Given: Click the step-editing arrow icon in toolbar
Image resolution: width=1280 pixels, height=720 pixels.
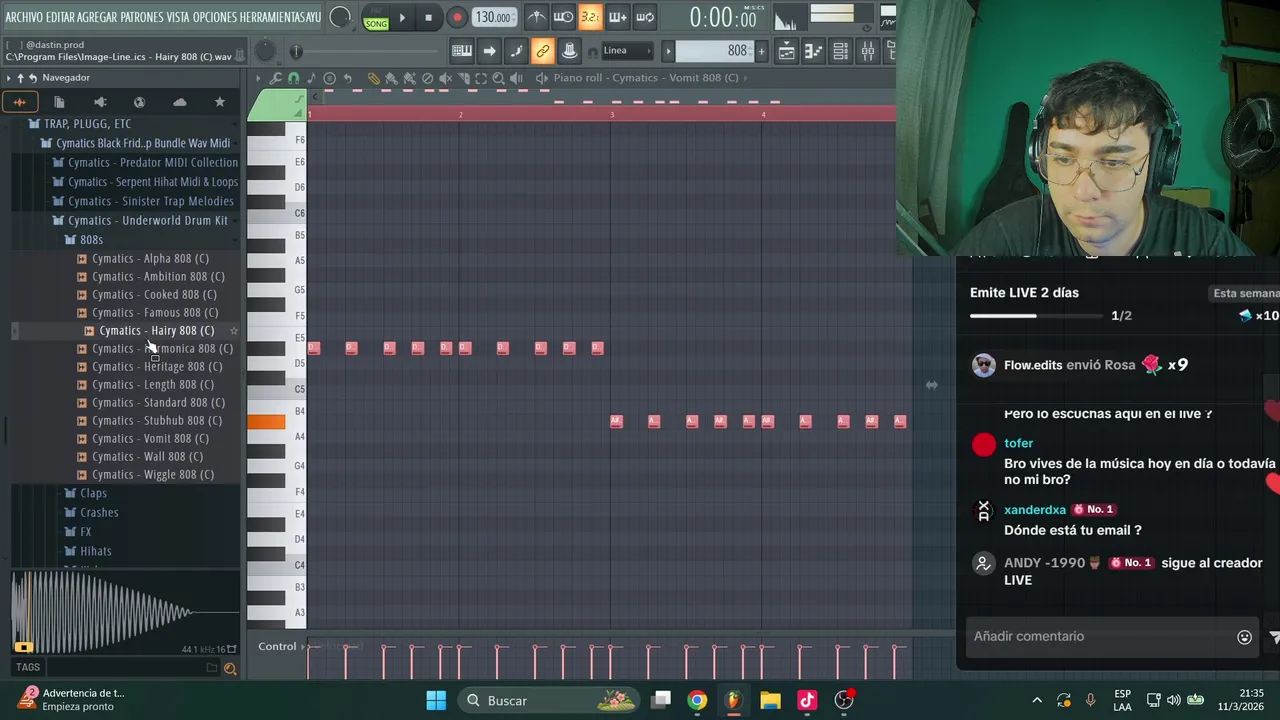Looking at the screenshot, I should pyautogui.click(x=489, y=51).
